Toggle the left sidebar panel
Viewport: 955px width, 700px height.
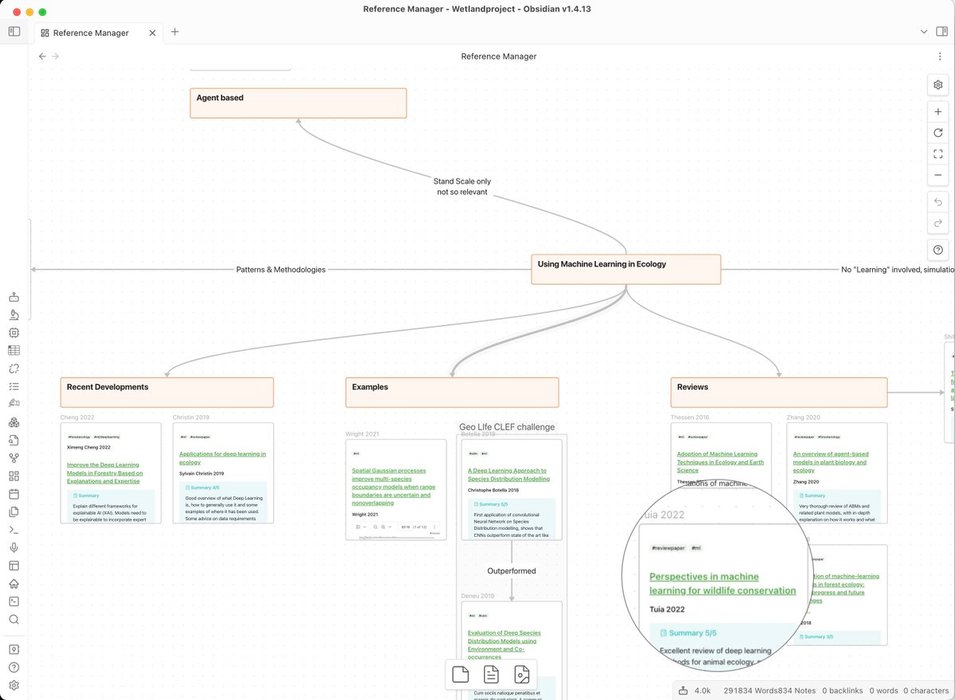coord(14,32)
